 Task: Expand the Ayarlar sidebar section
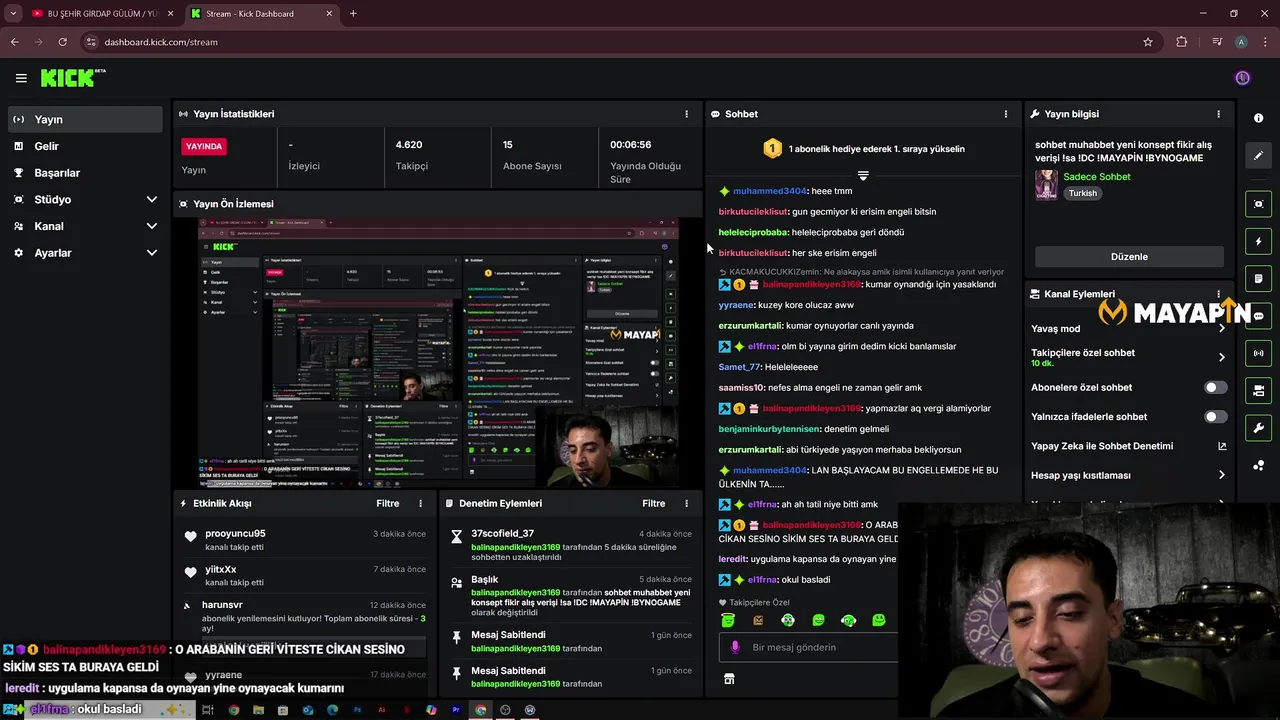point(152,253)
